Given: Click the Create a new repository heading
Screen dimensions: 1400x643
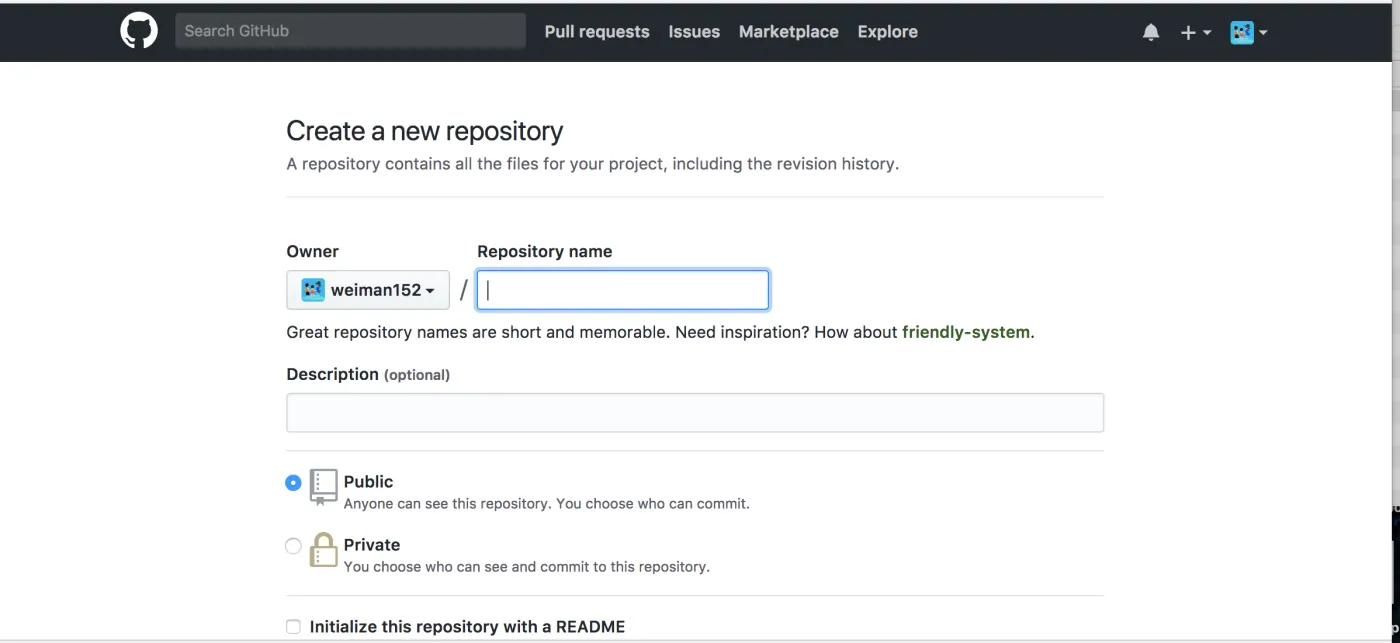Looking at the screenshot, I should 425,131.
